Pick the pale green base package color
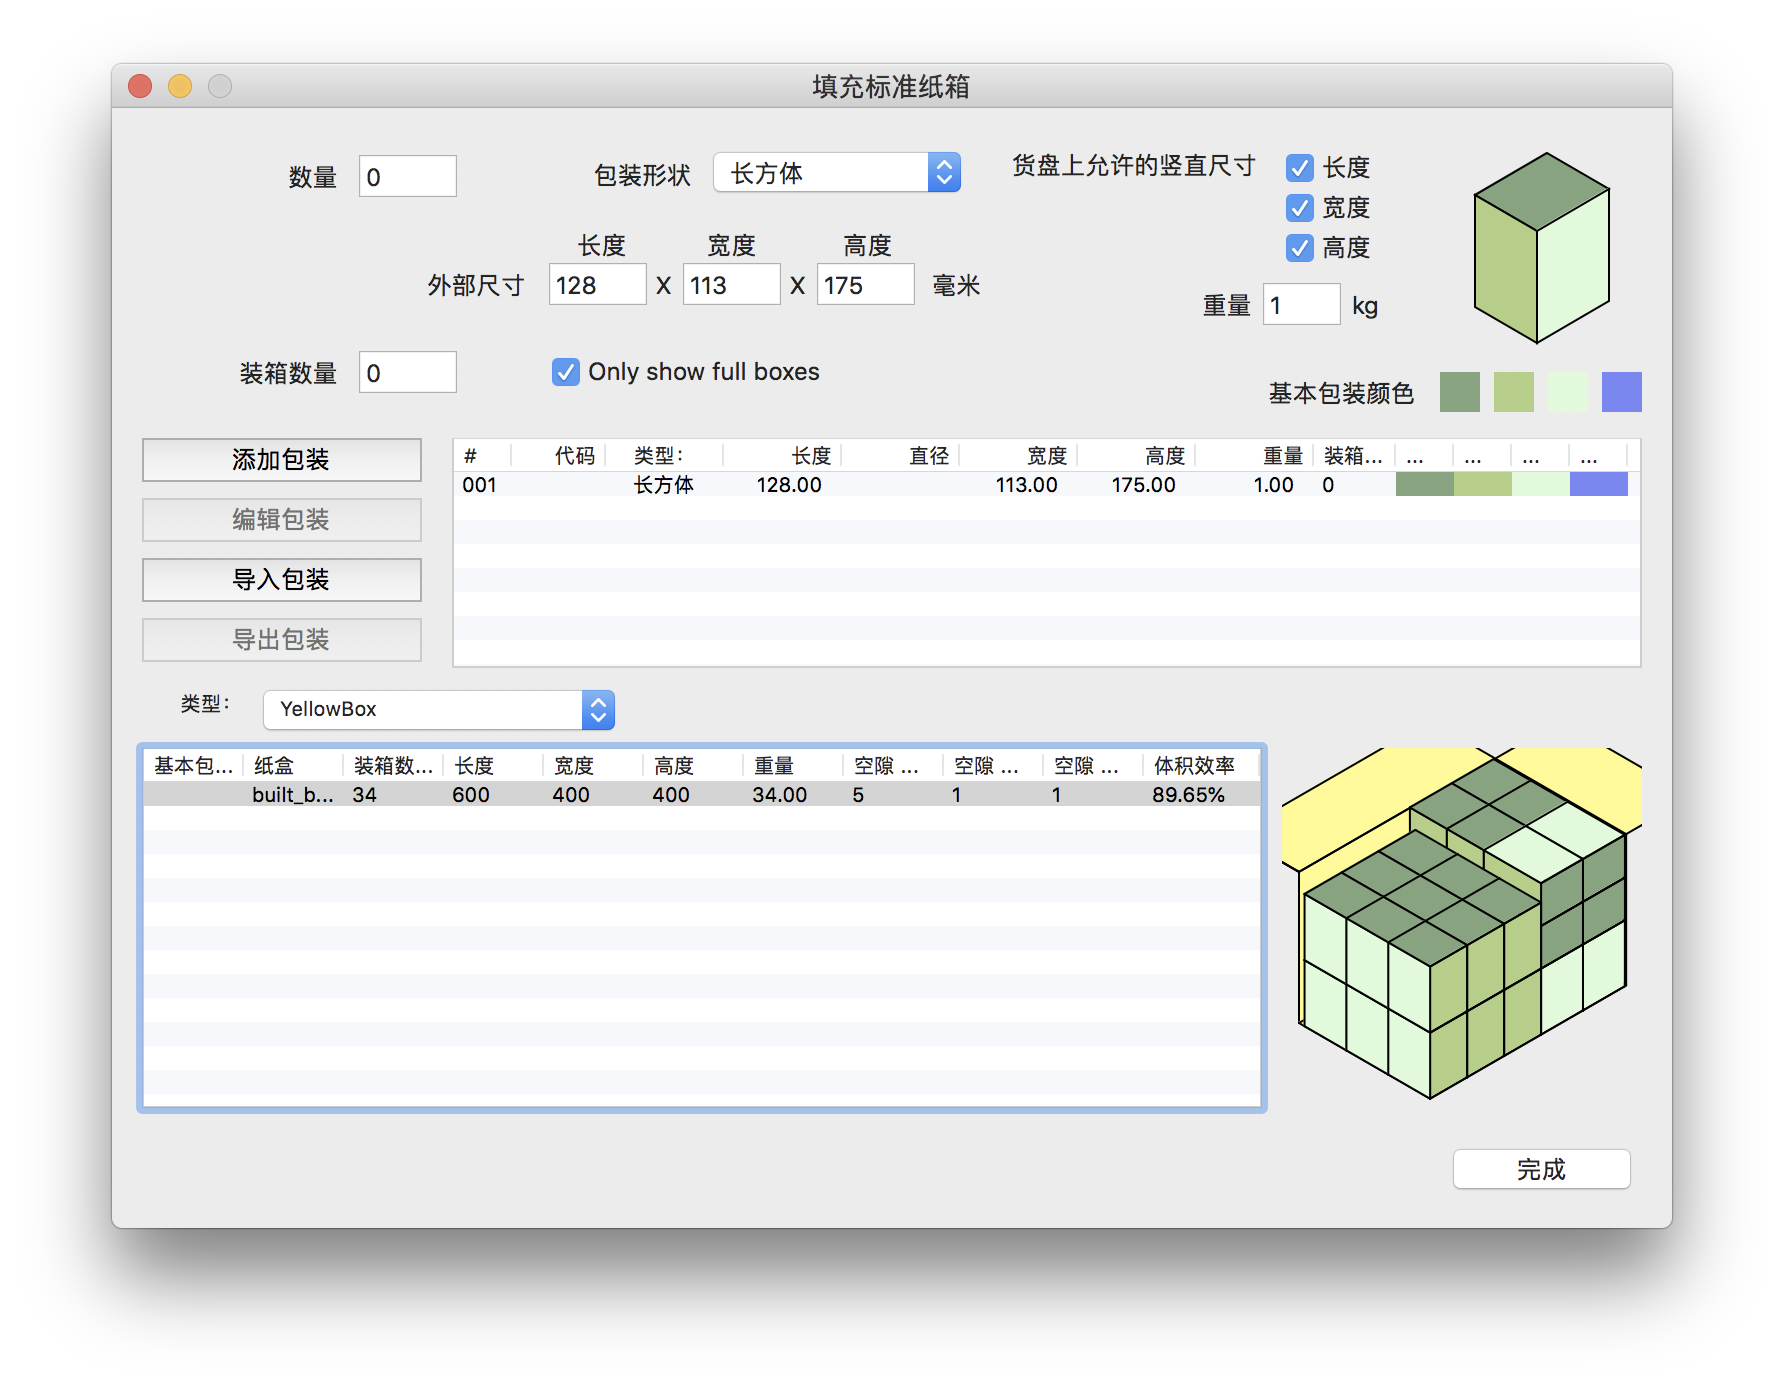The image size is (1784, 1388). pyautogui.click(x=1567, y=392)
